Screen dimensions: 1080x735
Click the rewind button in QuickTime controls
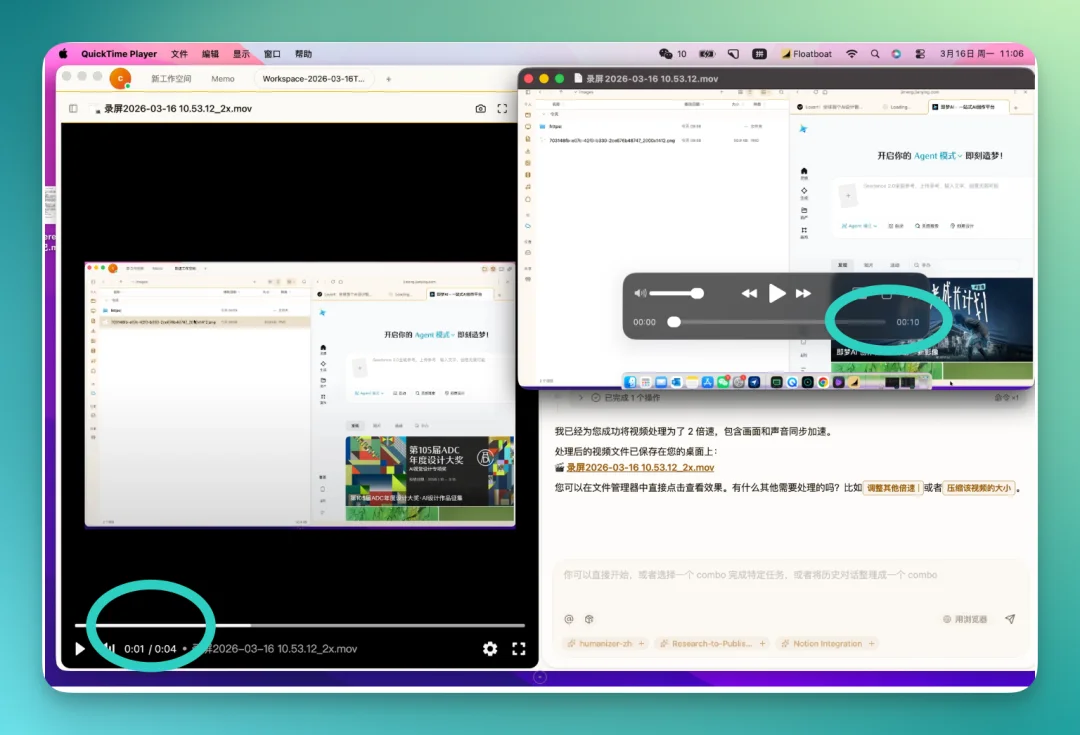[749, 293]
